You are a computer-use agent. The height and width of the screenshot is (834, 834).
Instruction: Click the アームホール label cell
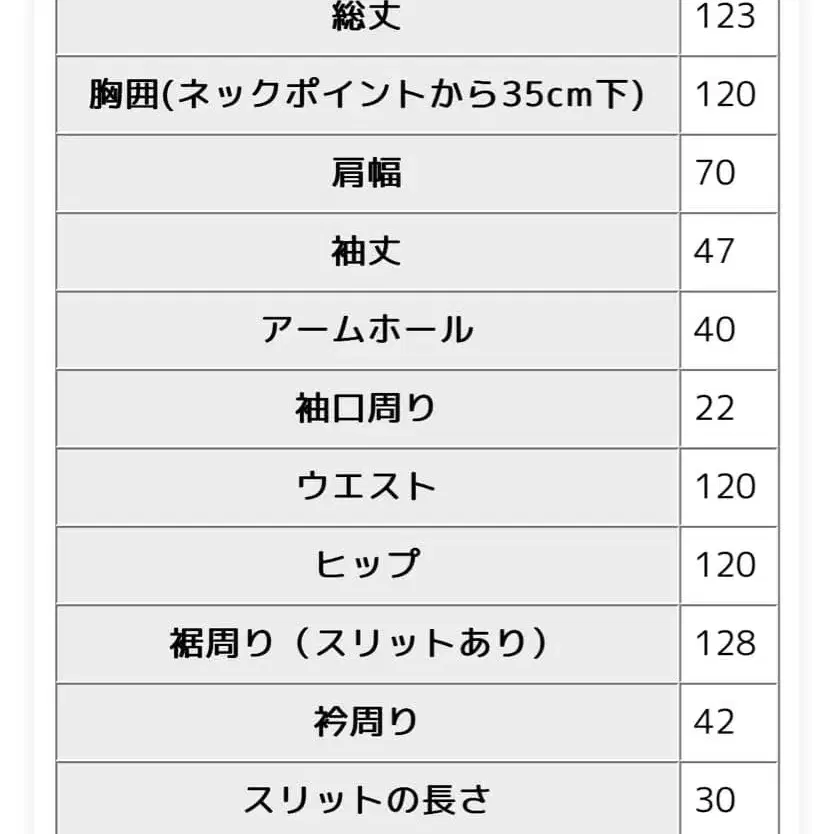pos(368,330)
